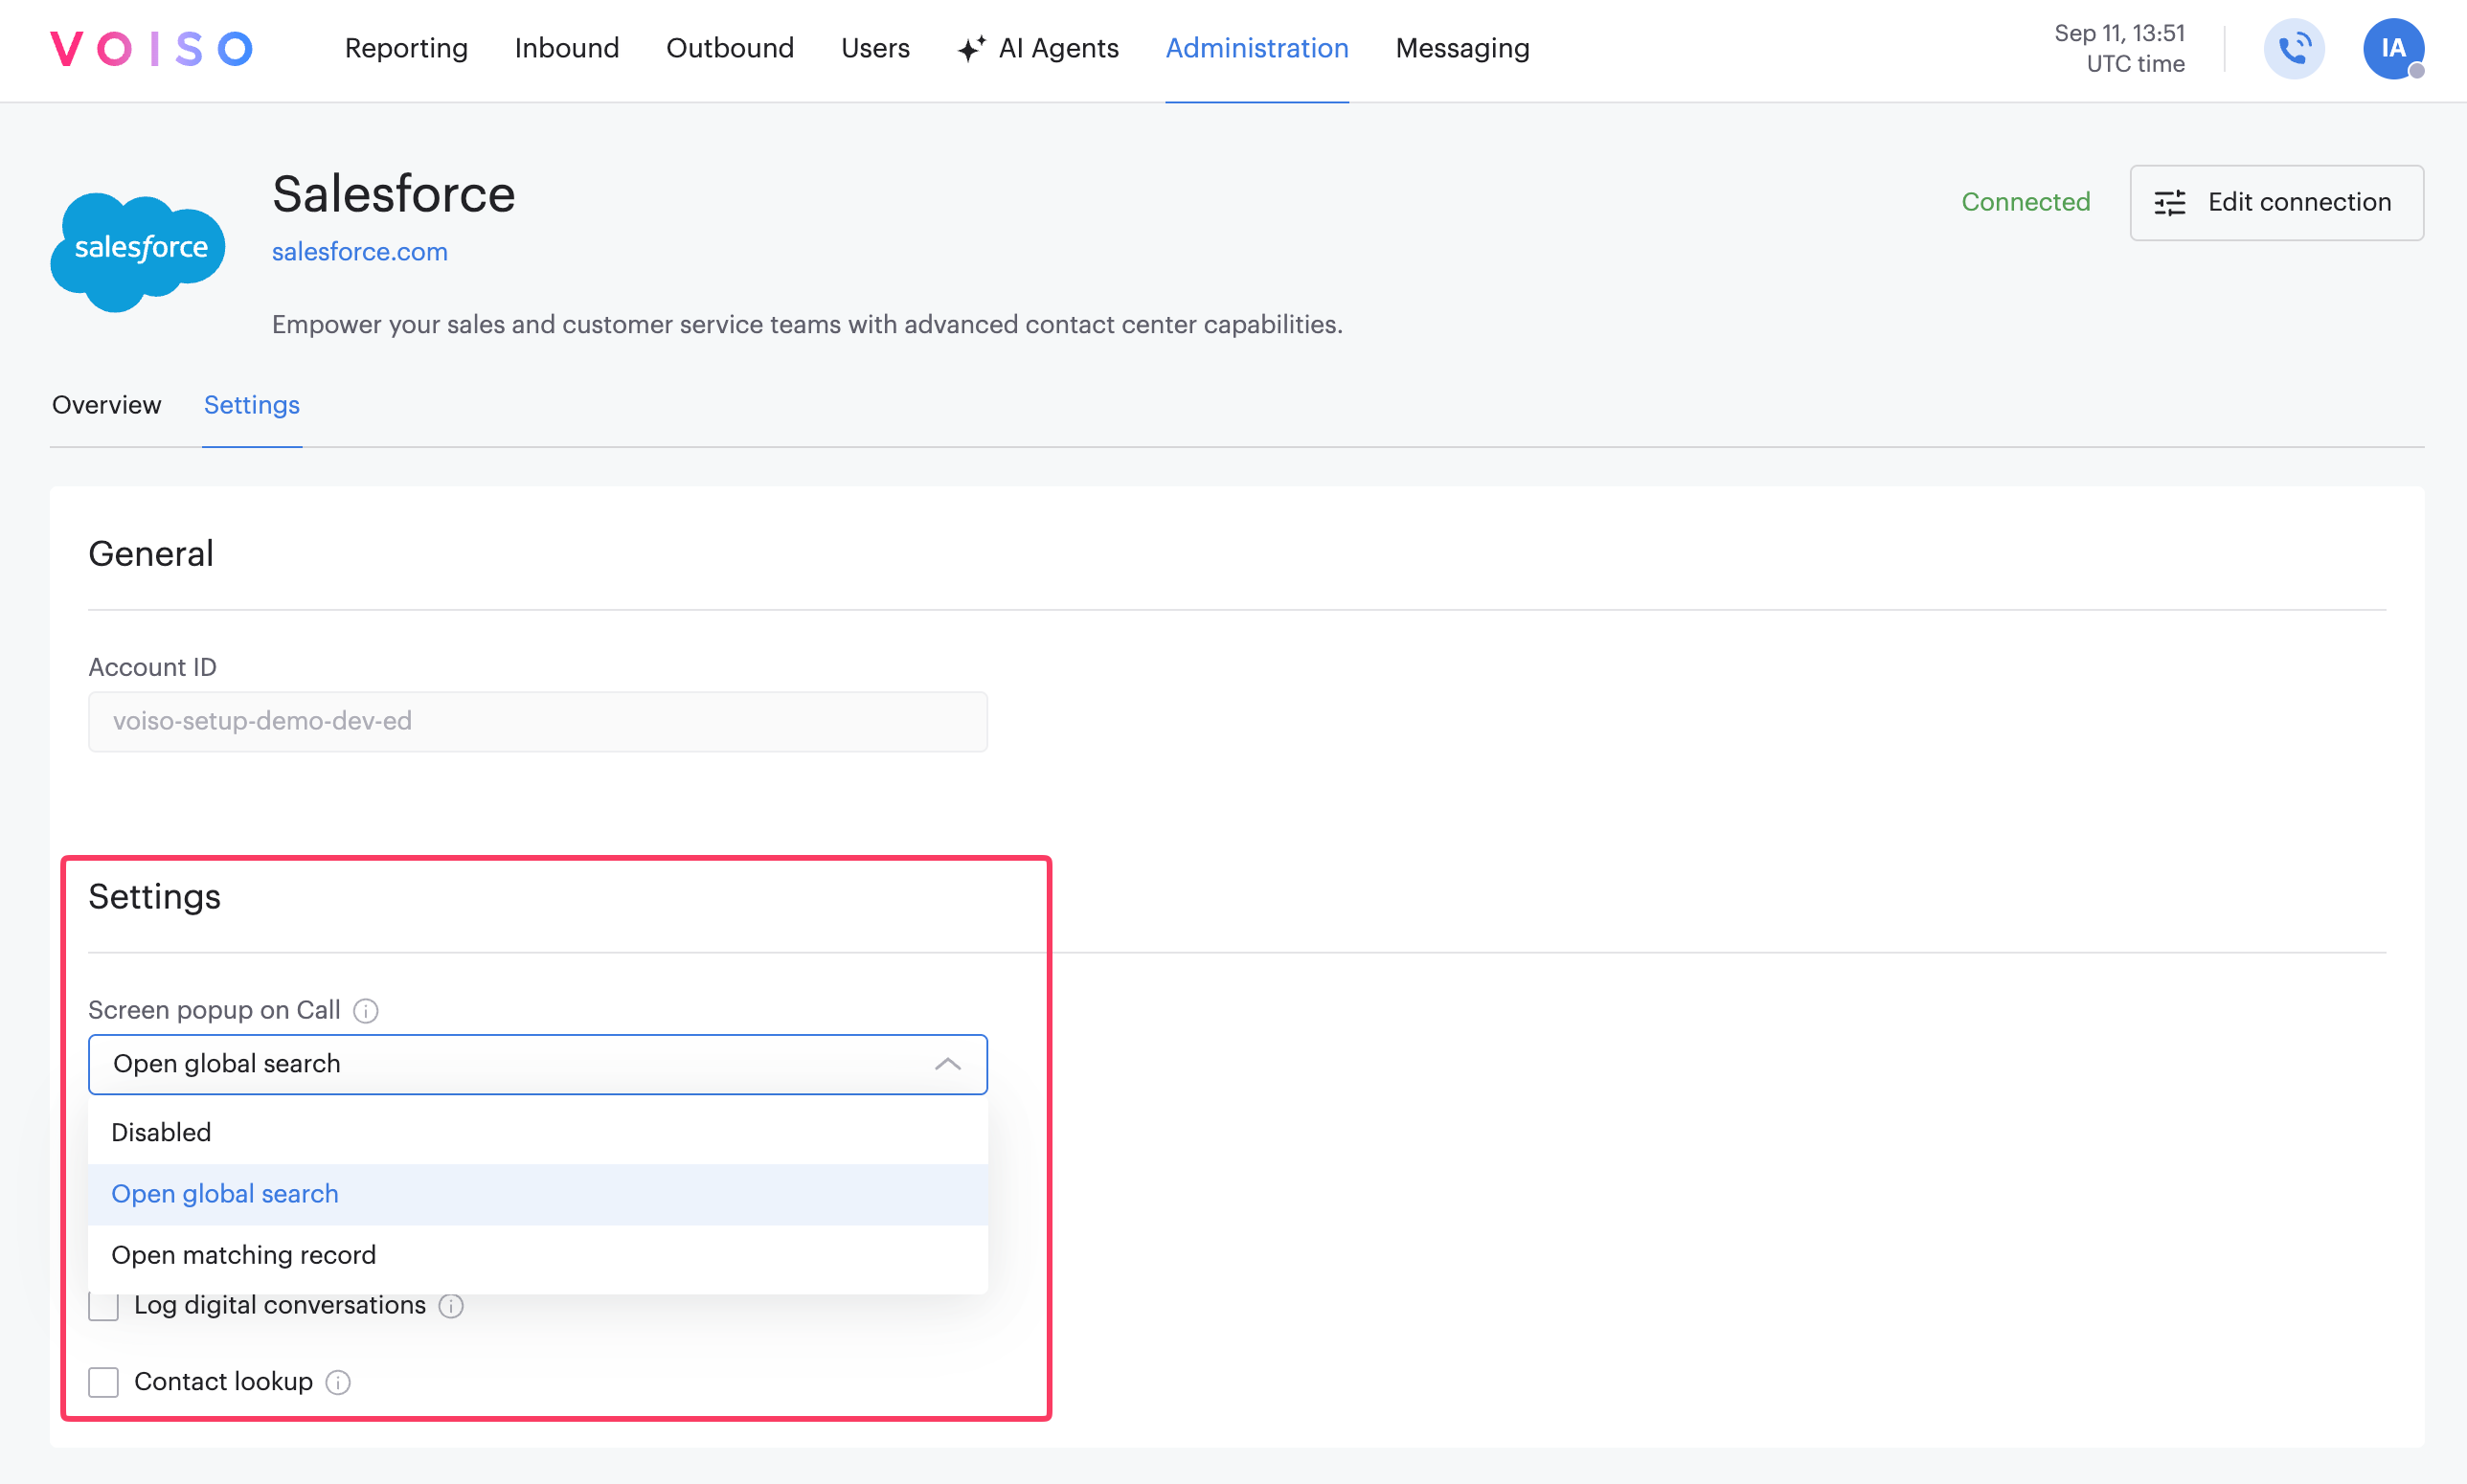Click the Empower your sales description text

pyautogui.click(x=807, y=325)
